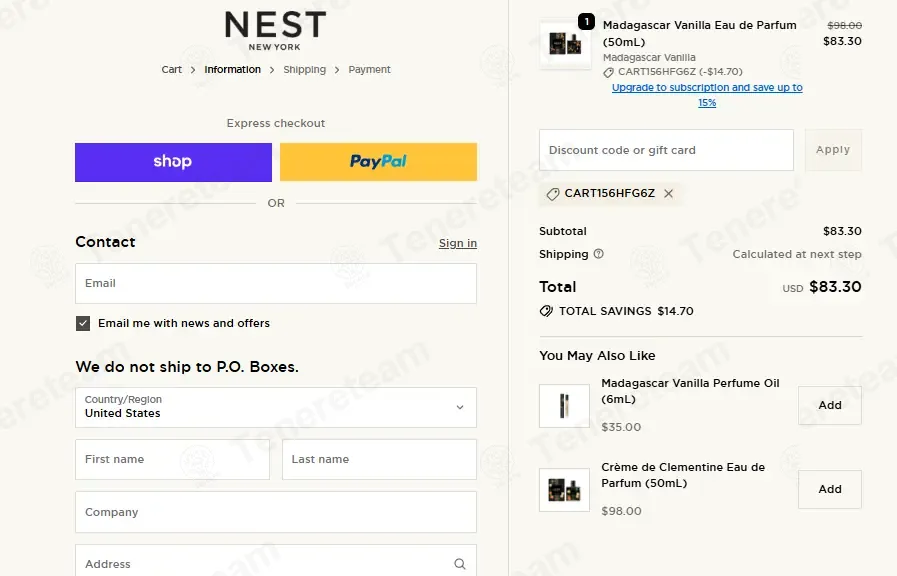The width and height of the screenshot is (897, 576).
Task: Click the 'You May Also Like' heading
Action: 597,356
